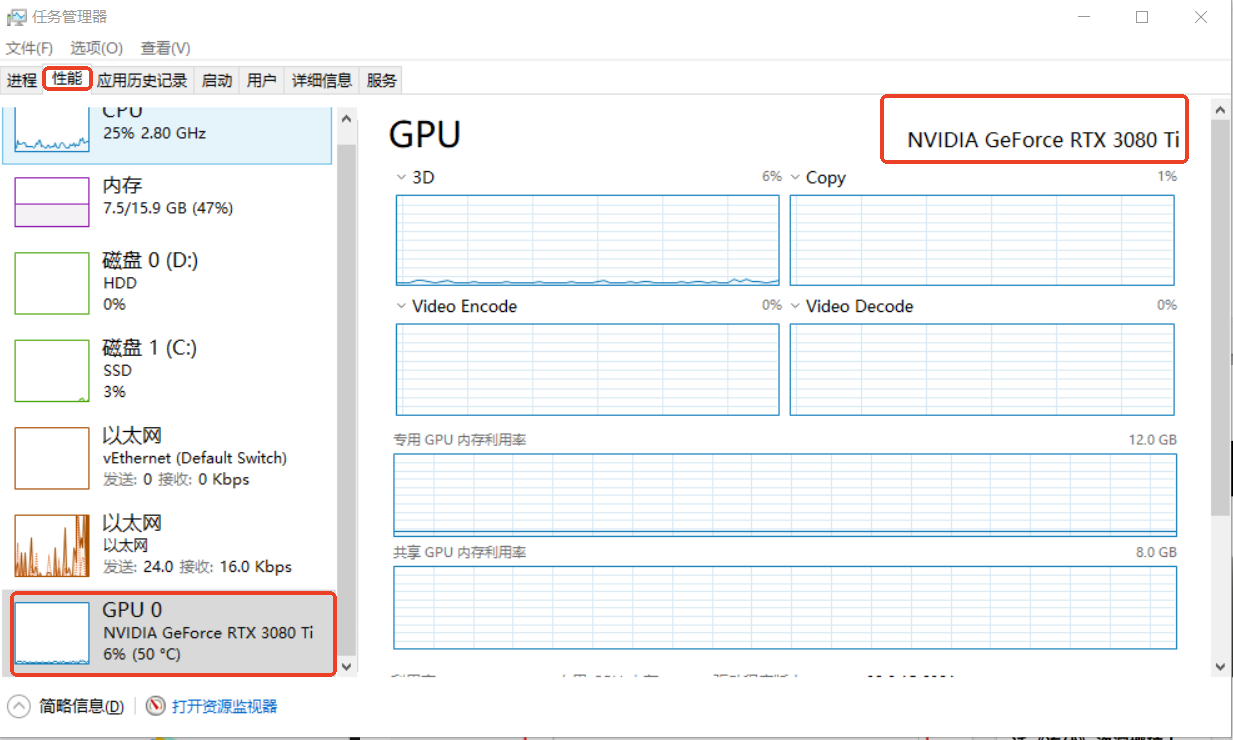Viewport: 1233px width, 740px height.
Task: Open the Video Decode engine dropdown
Action: pyautogui.click(x=795, y=306)
